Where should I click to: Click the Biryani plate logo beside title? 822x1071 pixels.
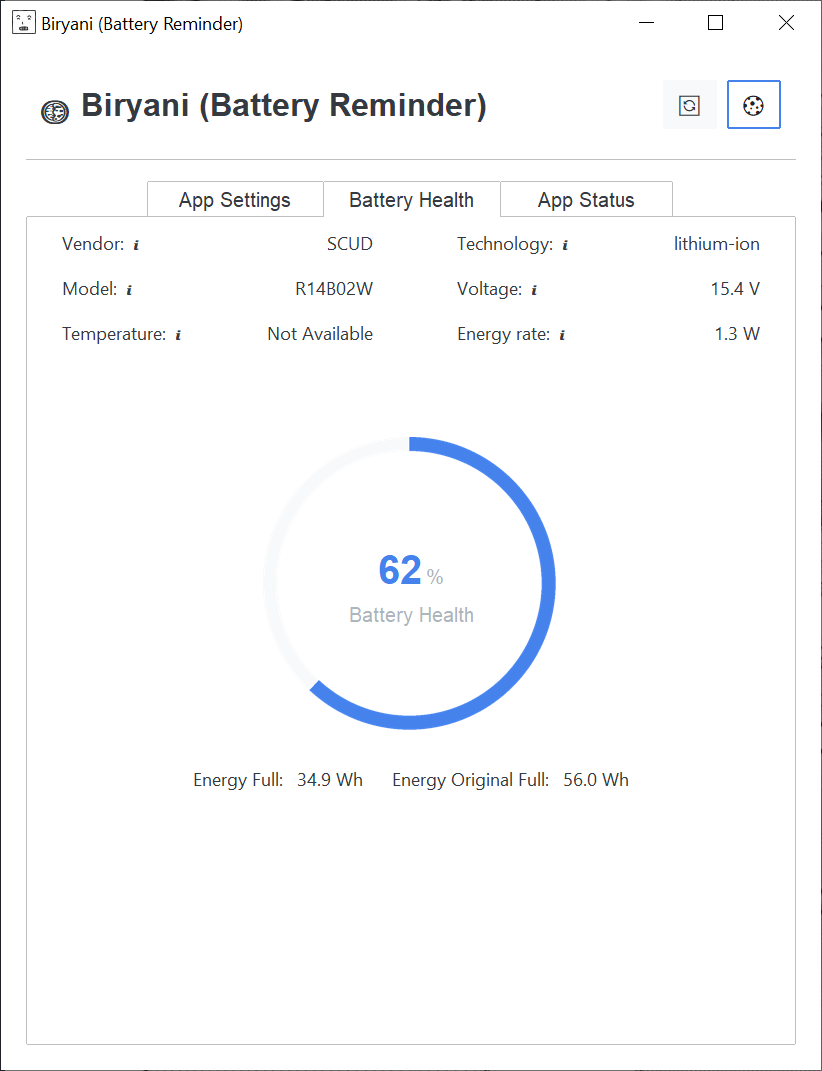tap(55, 112)
